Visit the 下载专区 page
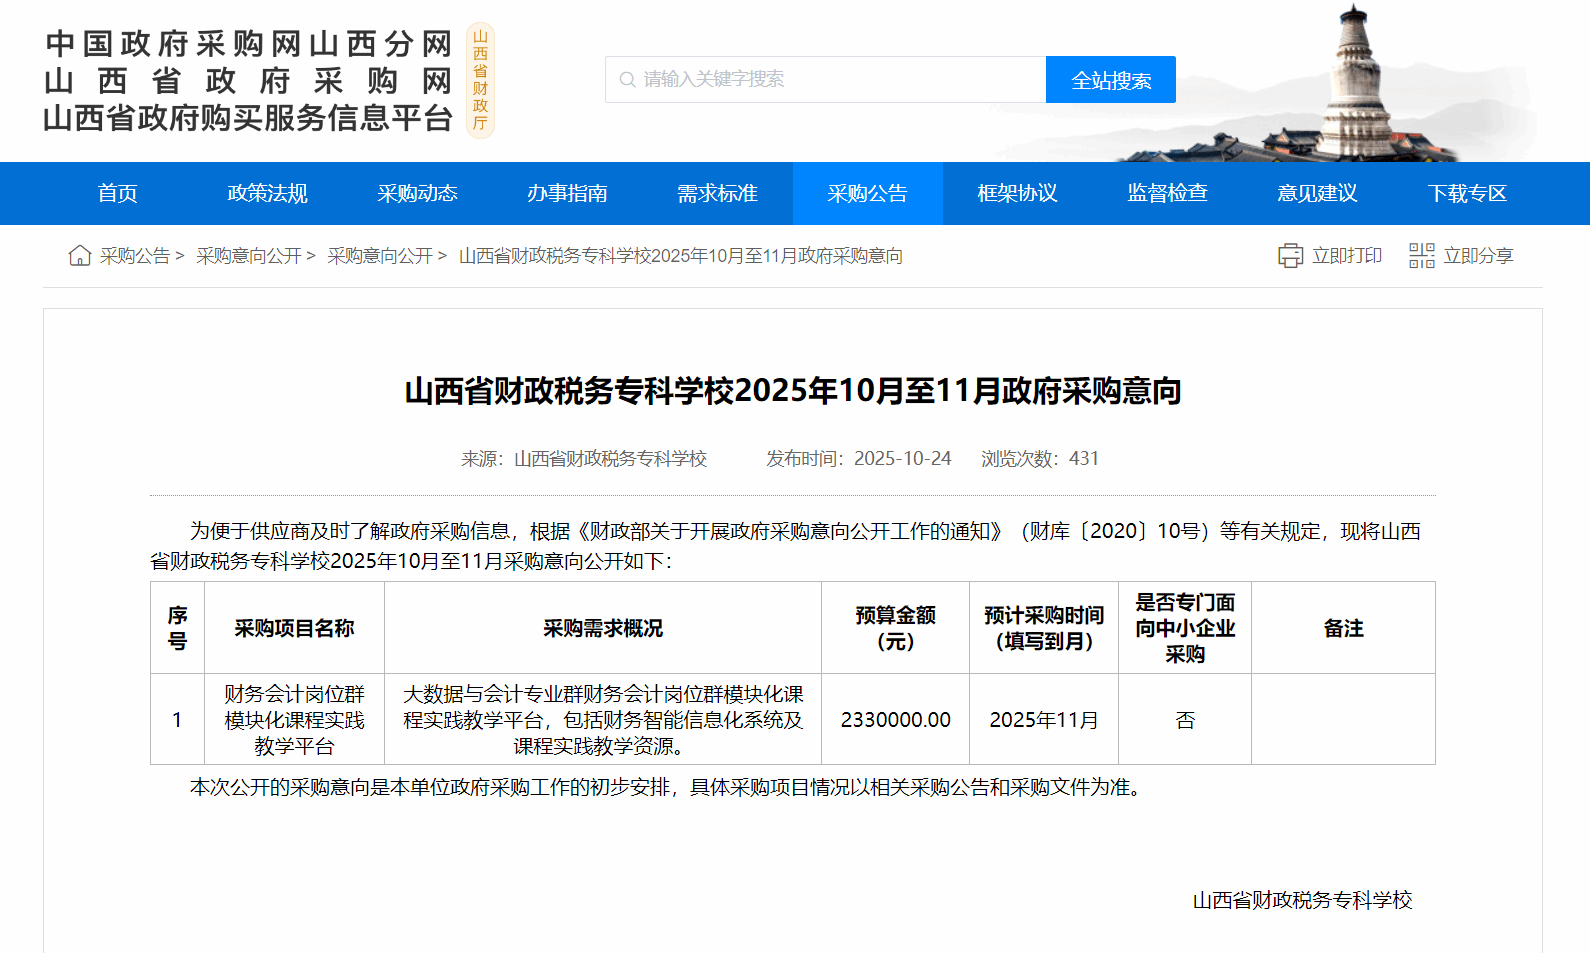The width and height of the screenshot is (1590, 953). click(1468, 194)
